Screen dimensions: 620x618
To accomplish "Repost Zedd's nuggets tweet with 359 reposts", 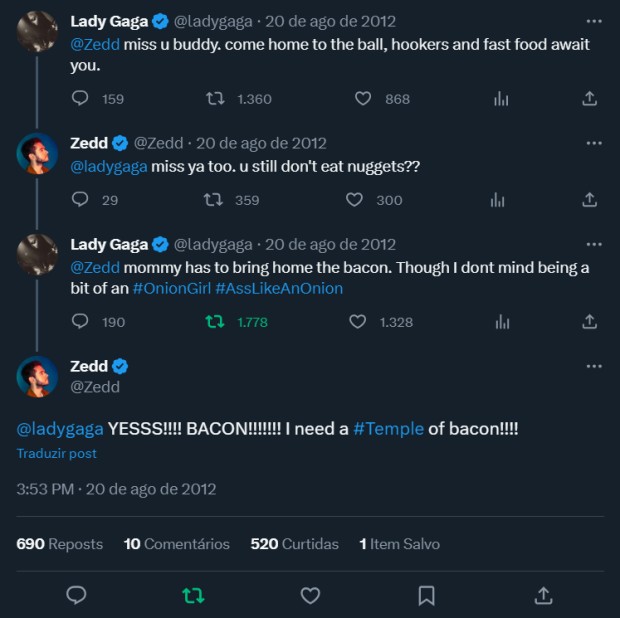I will click(213, 200).
